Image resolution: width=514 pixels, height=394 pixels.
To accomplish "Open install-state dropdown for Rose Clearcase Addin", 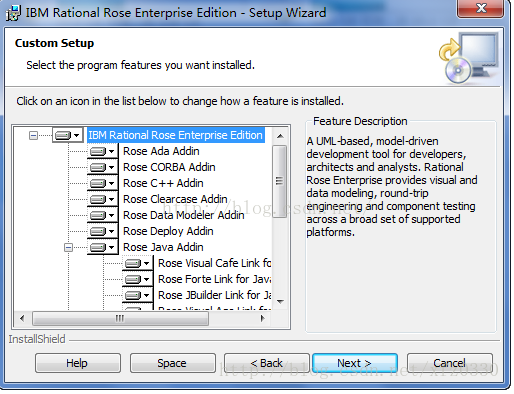I will point(103,199).
